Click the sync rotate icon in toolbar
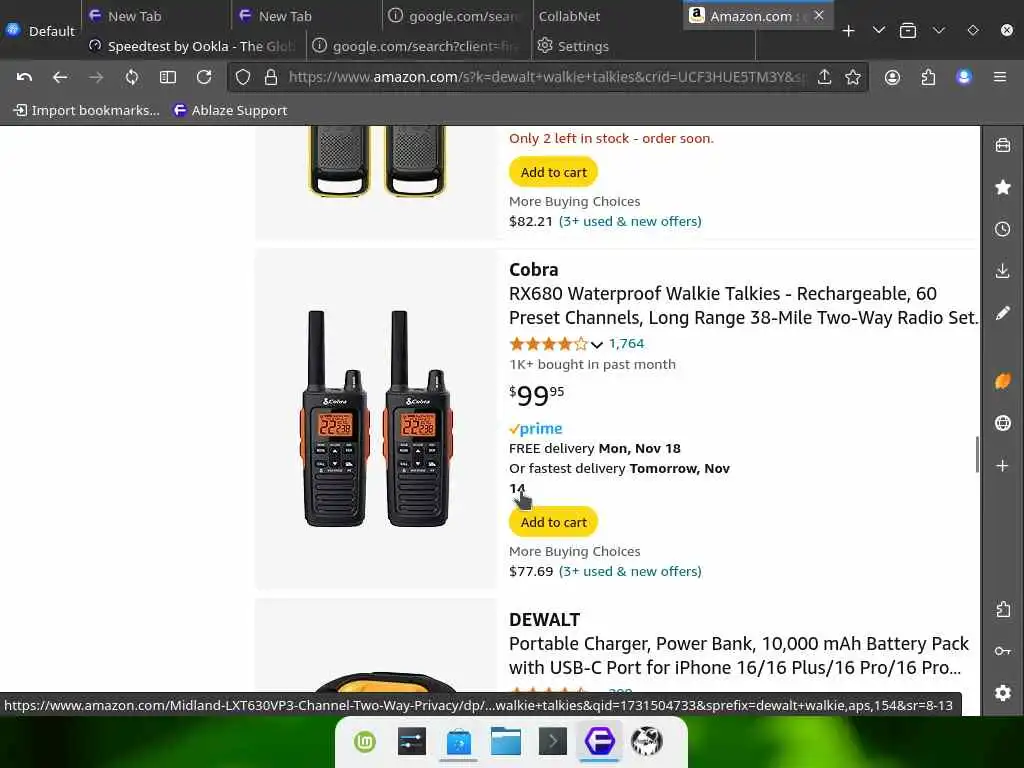The width and height of the screenshot is (1024, 768). [132, 77]
